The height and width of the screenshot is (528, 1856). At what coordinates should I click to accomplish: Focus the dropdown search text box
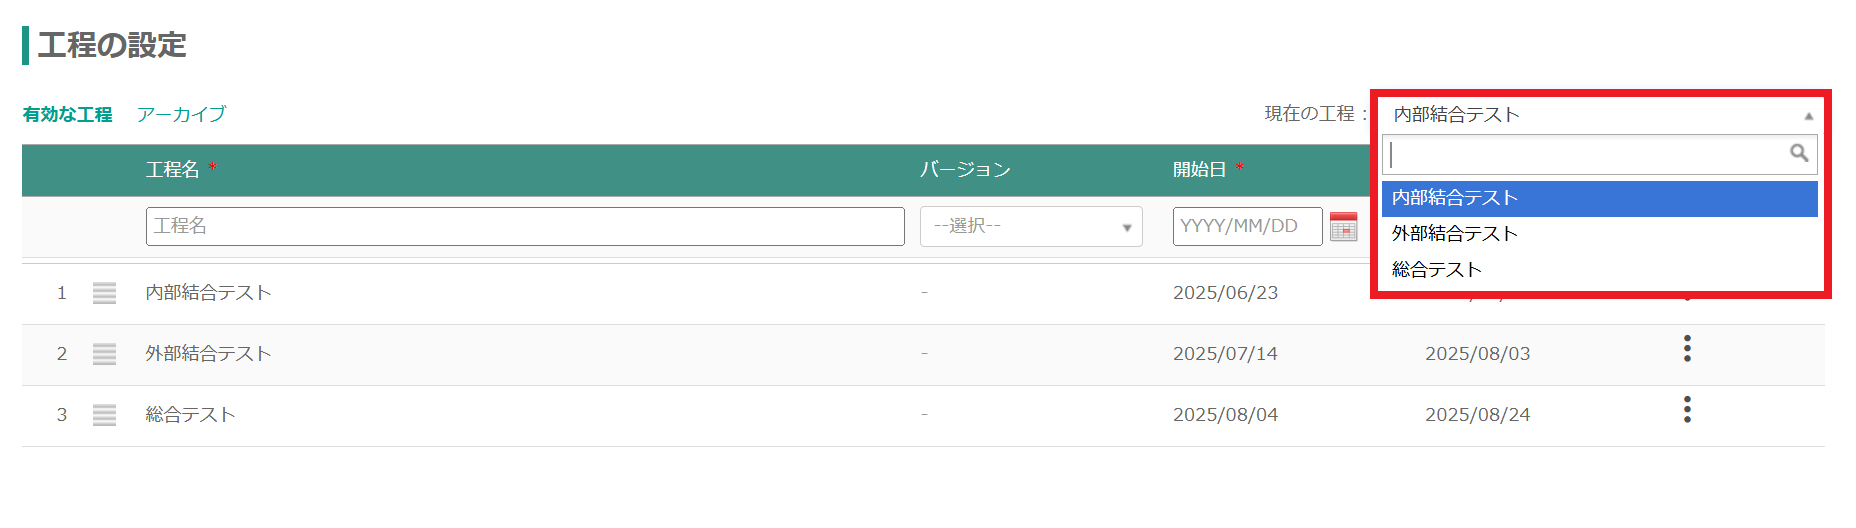tap(1585, 154)
